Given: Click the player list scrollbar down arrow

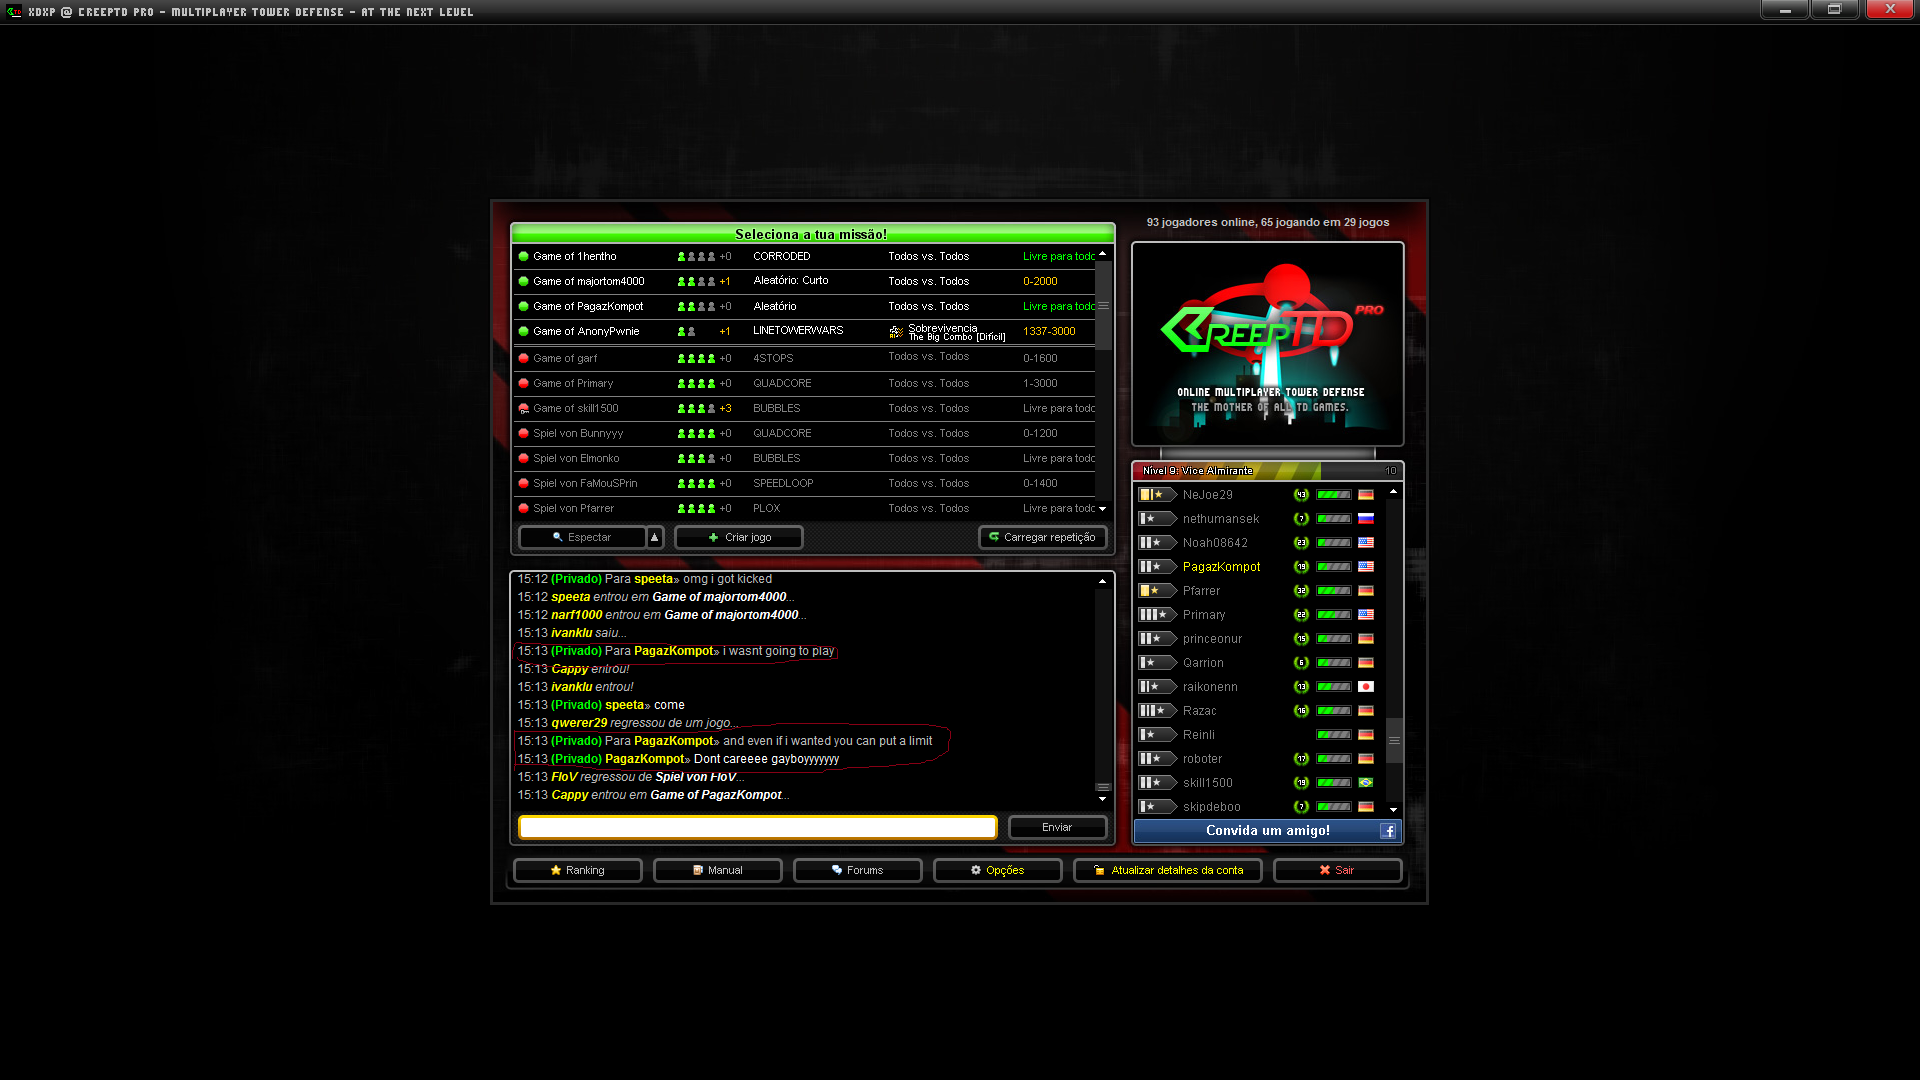Looking at the screenshot, I should (1394, 810).
